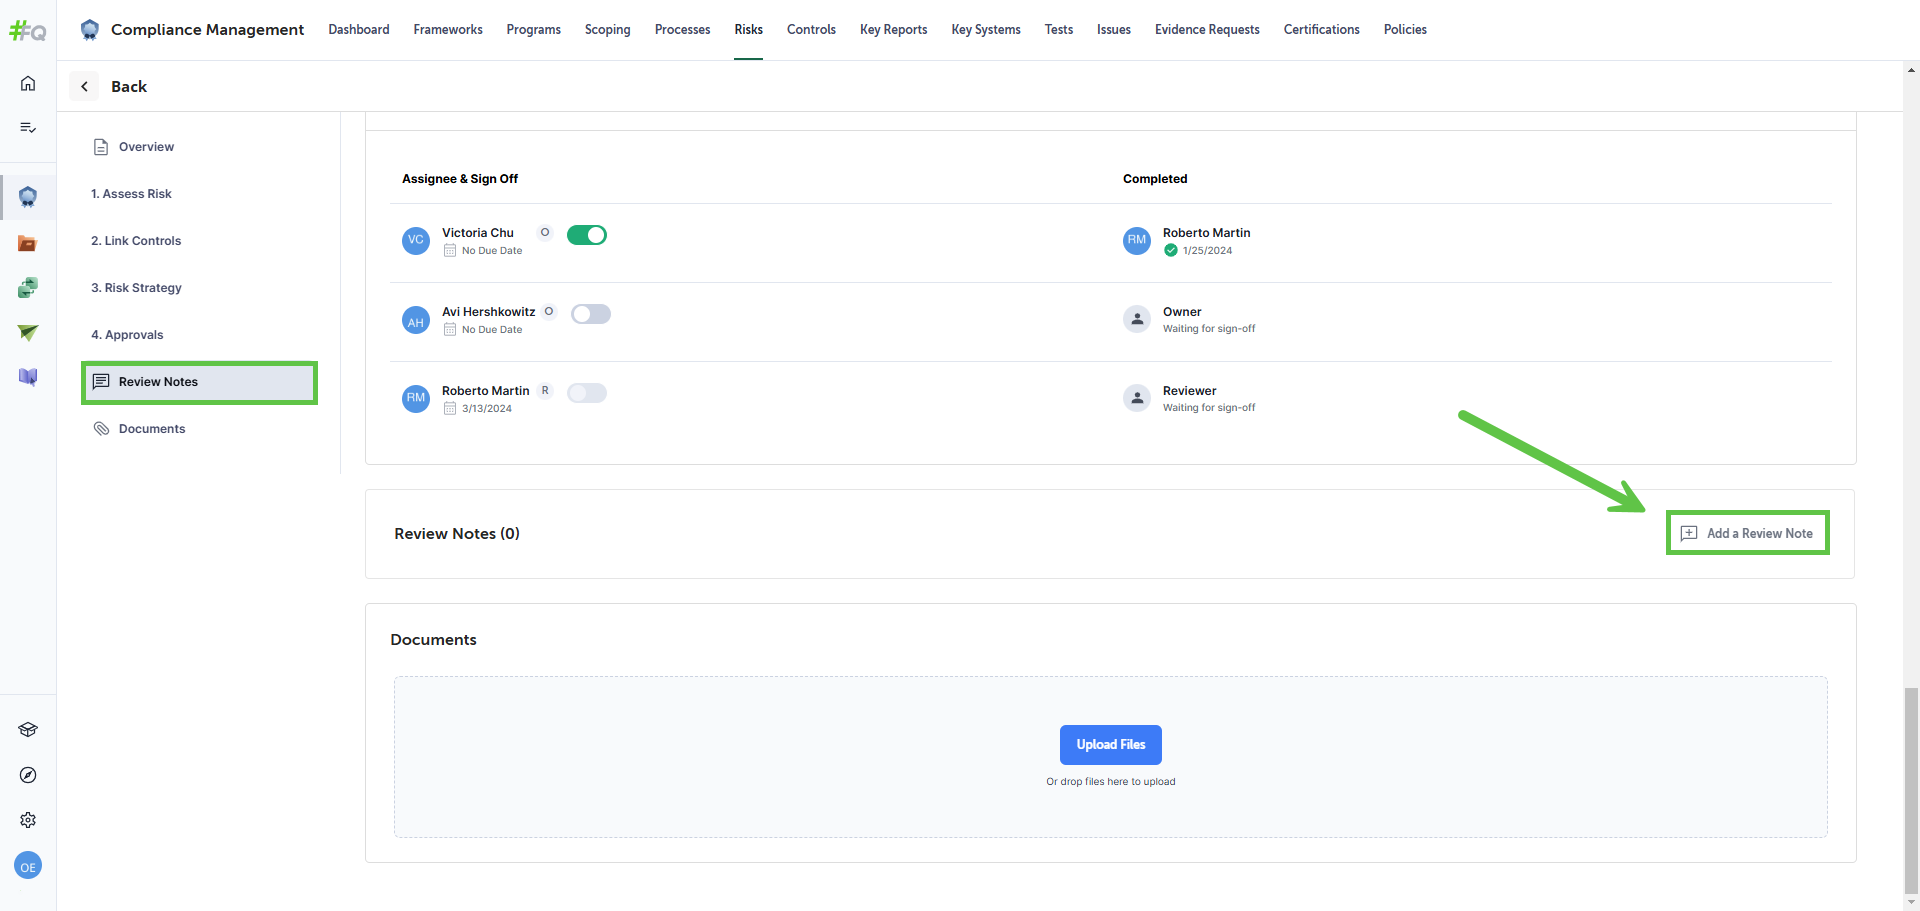Open the Evidence Requests tab

(1207, 30)
